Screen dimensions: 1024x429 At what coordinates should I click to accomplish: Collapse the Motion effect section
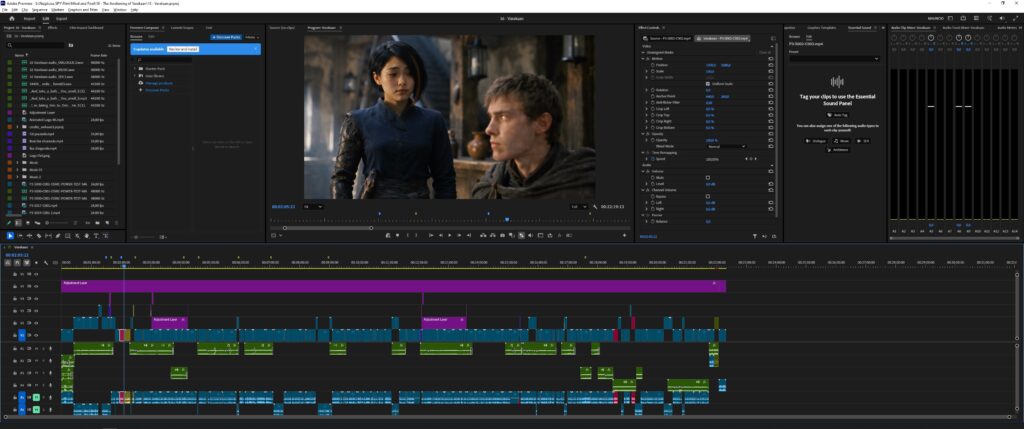(x=643, y=59)
